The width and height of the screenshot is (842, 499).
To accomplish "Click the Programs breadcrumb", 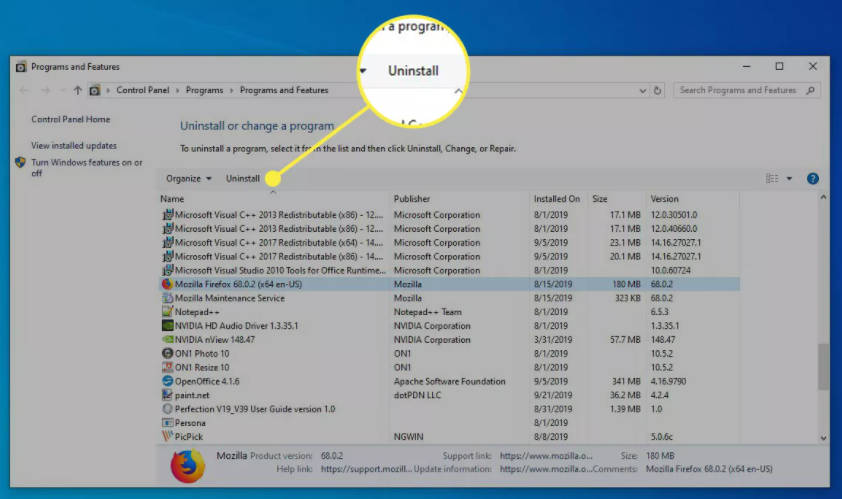I will [x=205, y=90].
